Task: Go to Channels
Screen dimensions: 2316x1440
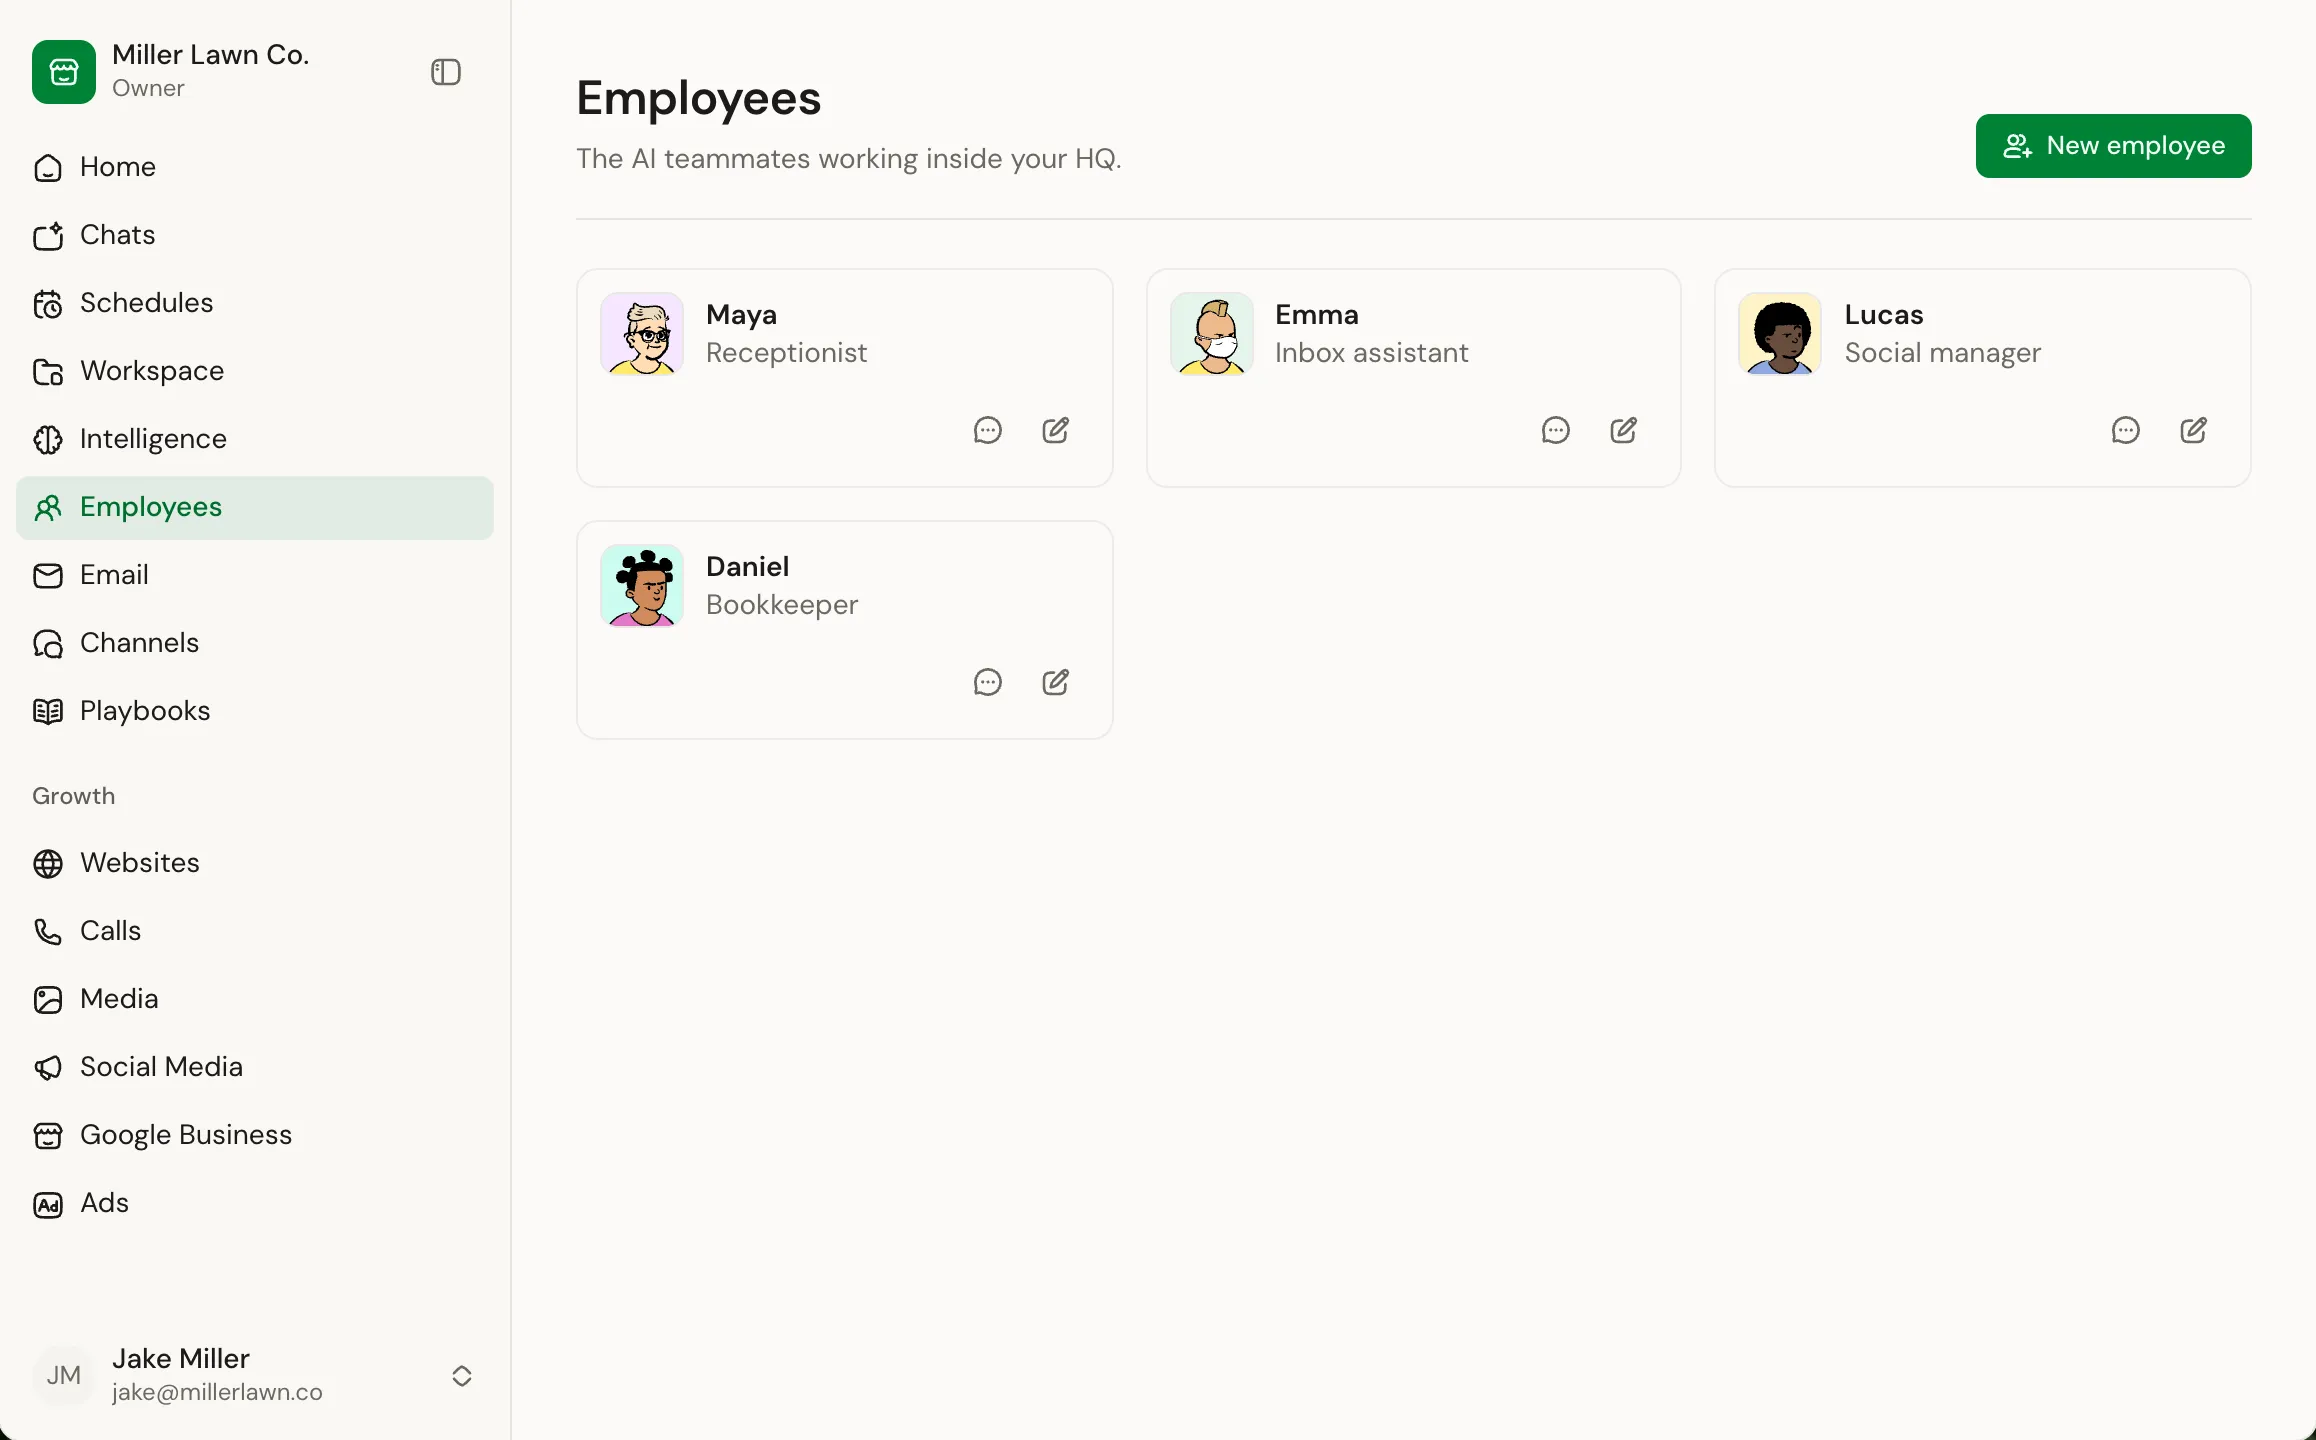Action: [x=255, y=643]
